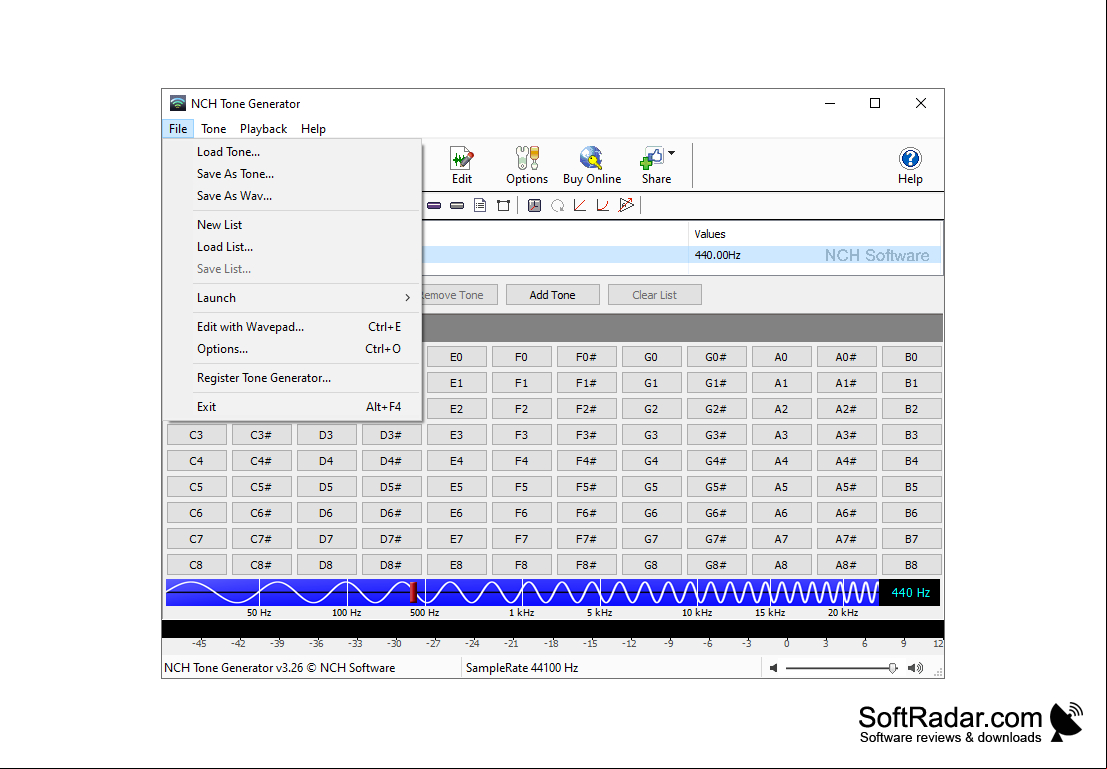Image resolution: width=1107 pixels, height=769 pixels.
Task: Open the Edit tool in the toolbar
Action: [462, 165]
